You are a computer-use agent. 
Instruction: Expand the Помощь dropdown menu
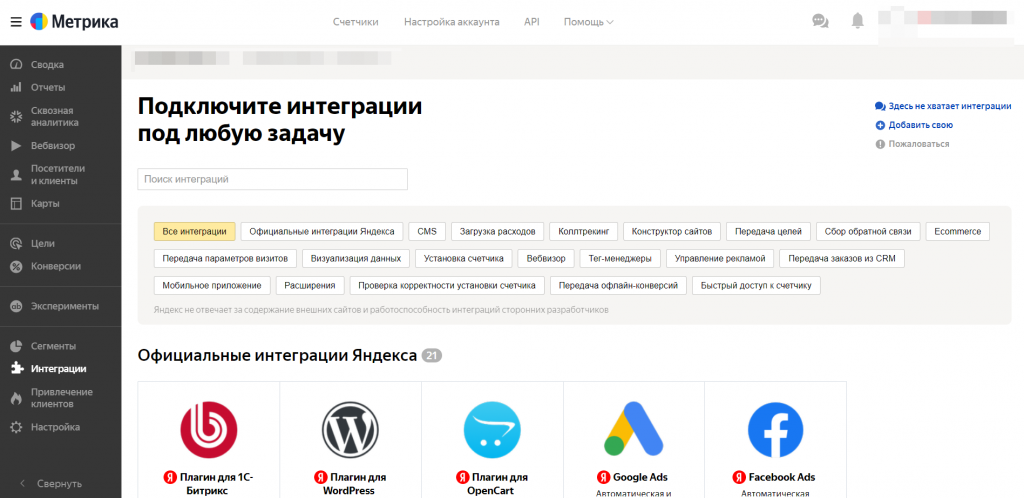click(x=588, y=22)
